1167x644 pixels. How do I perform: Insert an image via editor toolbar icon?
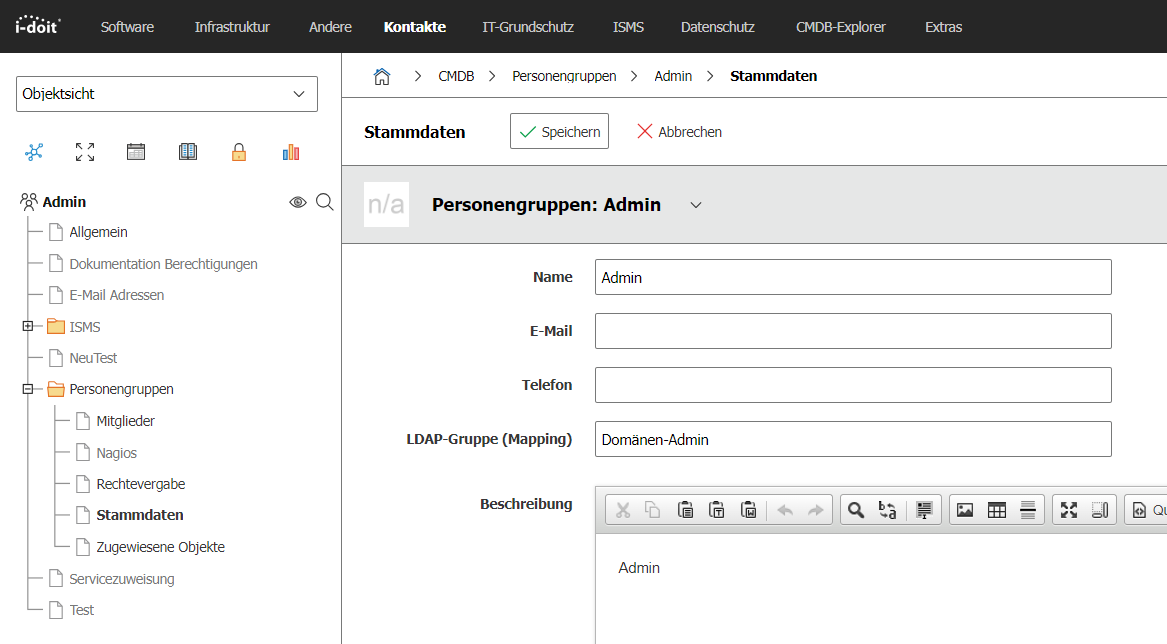tap(965, 510)
